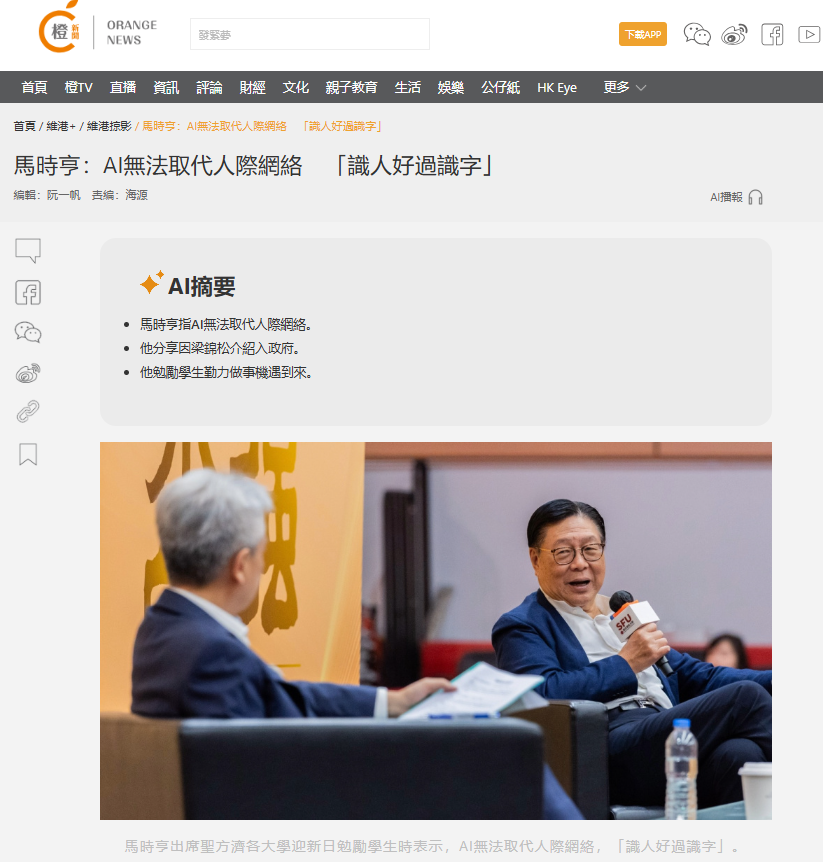This screenshot has height=862, width=823.
Task: Click the 下載APP button
Action: tap(643, 34)
